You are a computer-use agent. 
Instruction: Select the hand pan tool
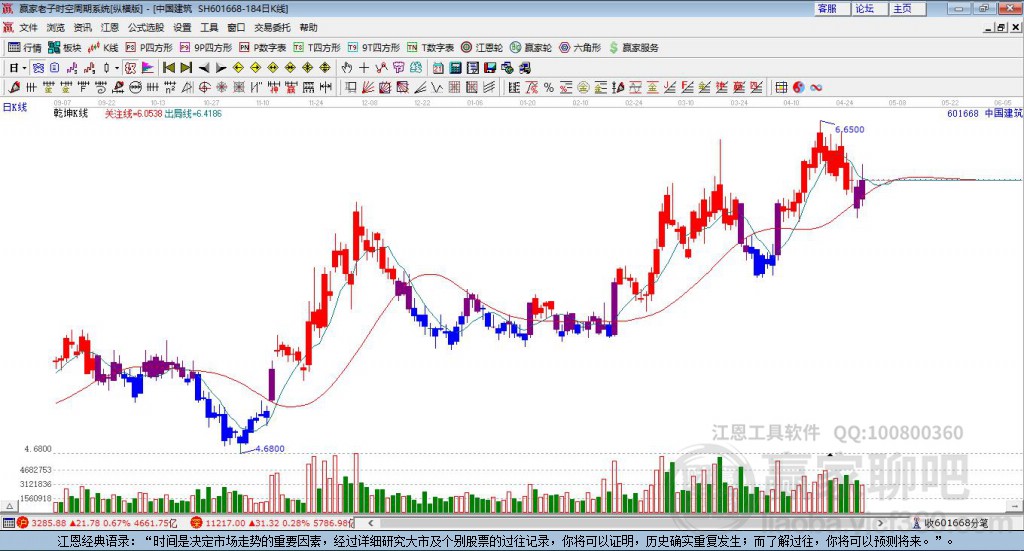click(x=347, y=68)
